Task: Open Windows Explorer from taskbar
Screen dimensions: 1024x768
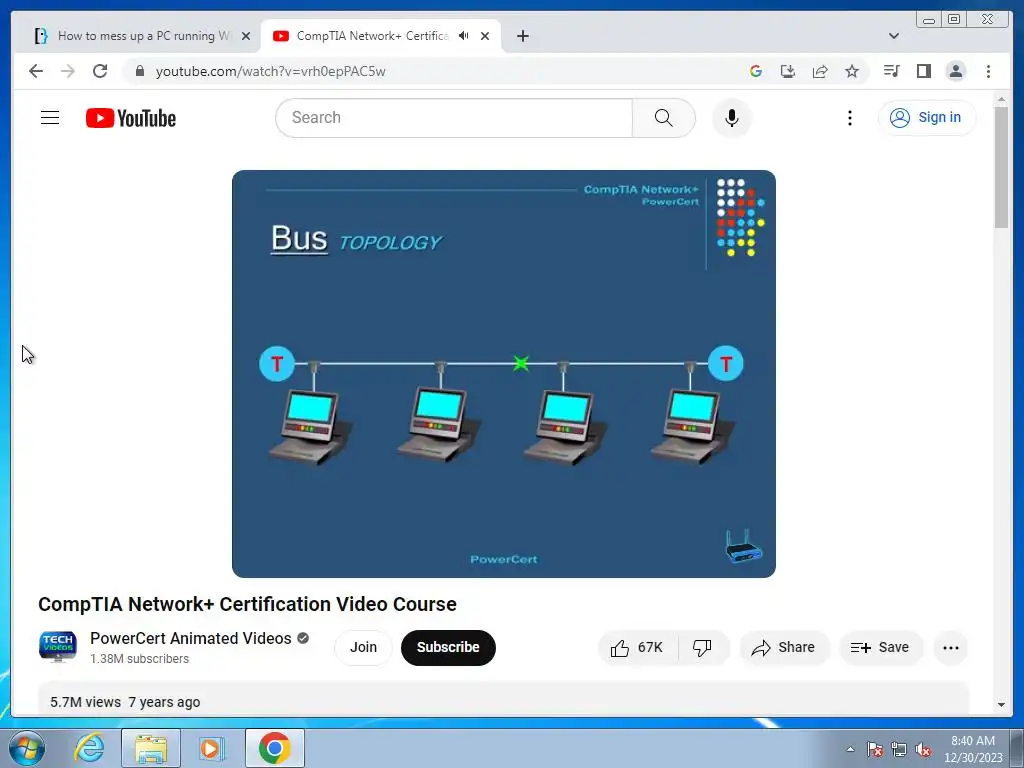Action: point(151,748)
